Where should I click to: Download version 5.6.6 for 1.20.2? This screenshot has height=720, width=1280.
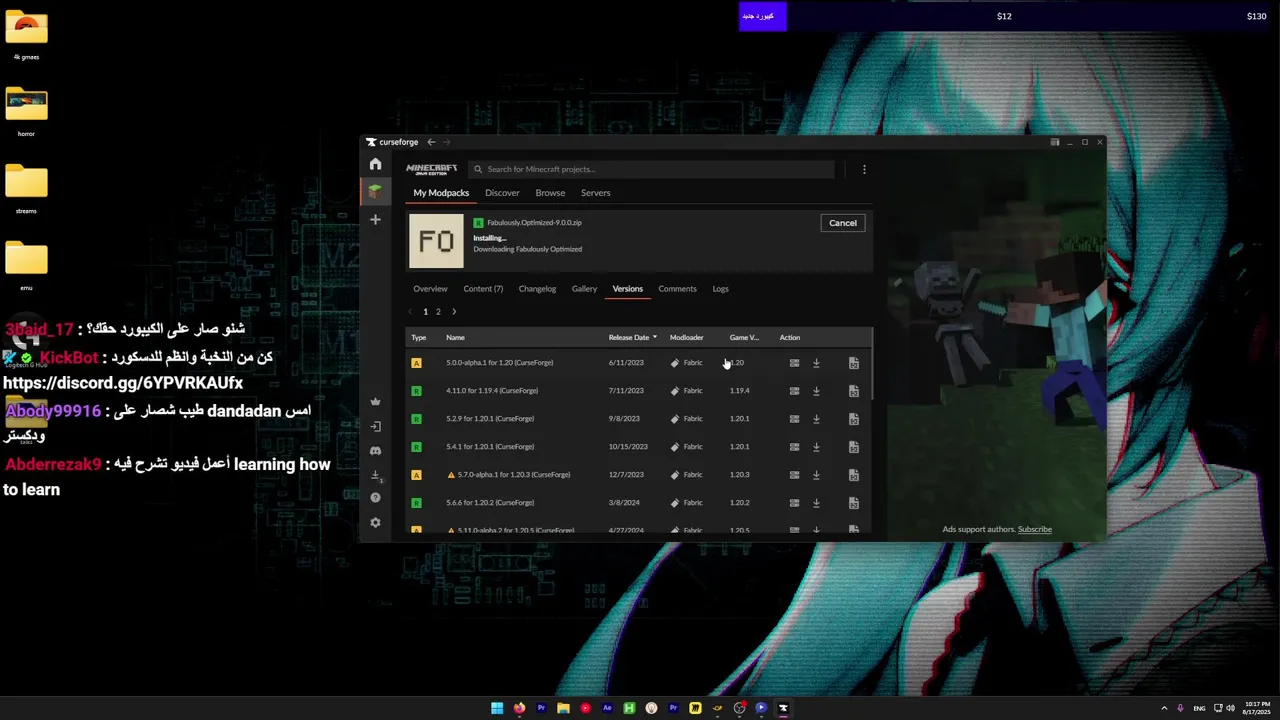[x=816, y=503]
